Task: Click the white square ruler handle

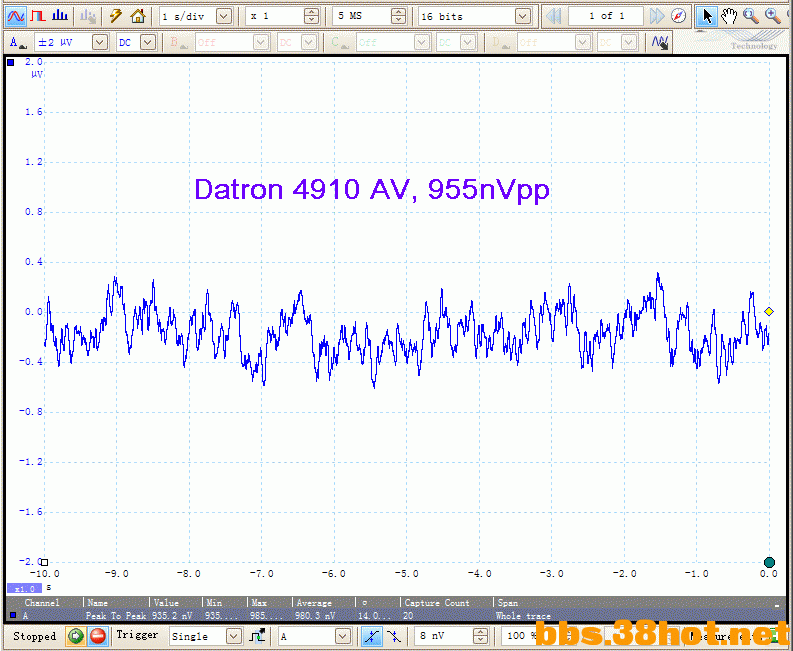Action: [45, 562]
